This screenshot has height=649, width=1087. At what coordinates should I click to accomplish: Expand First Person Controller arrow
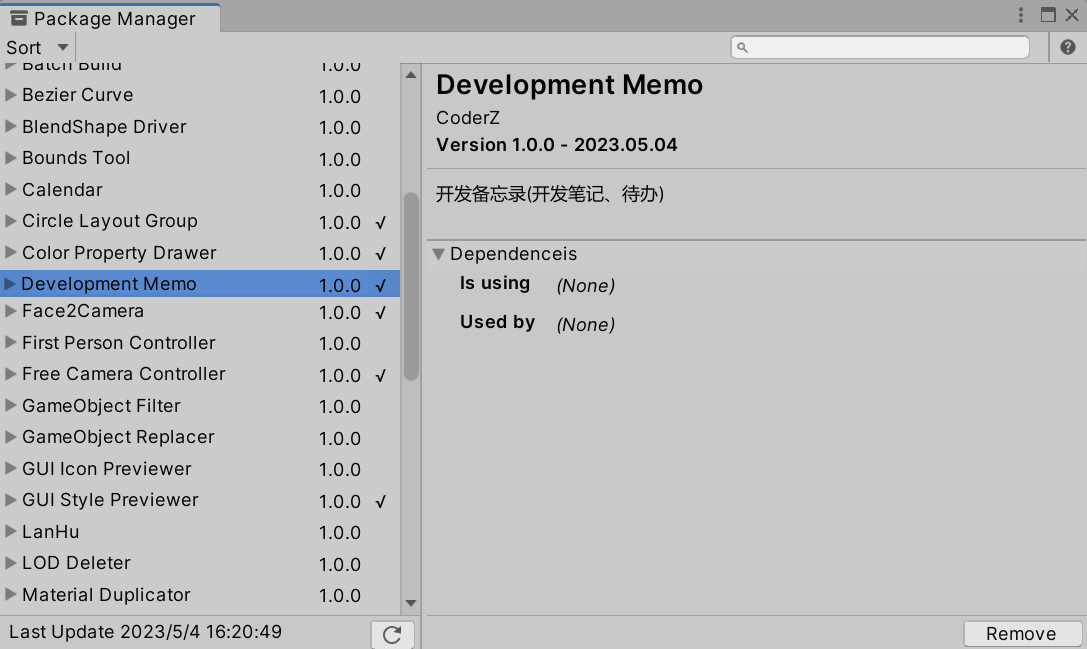pyautogui.click(x=10, y=343)
